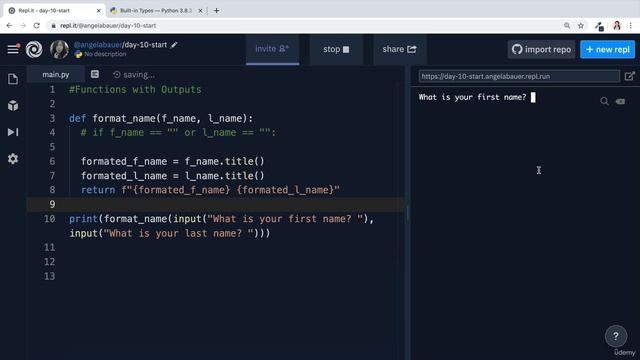
Task: Click the invite button
Action: [x=272, y=49]
